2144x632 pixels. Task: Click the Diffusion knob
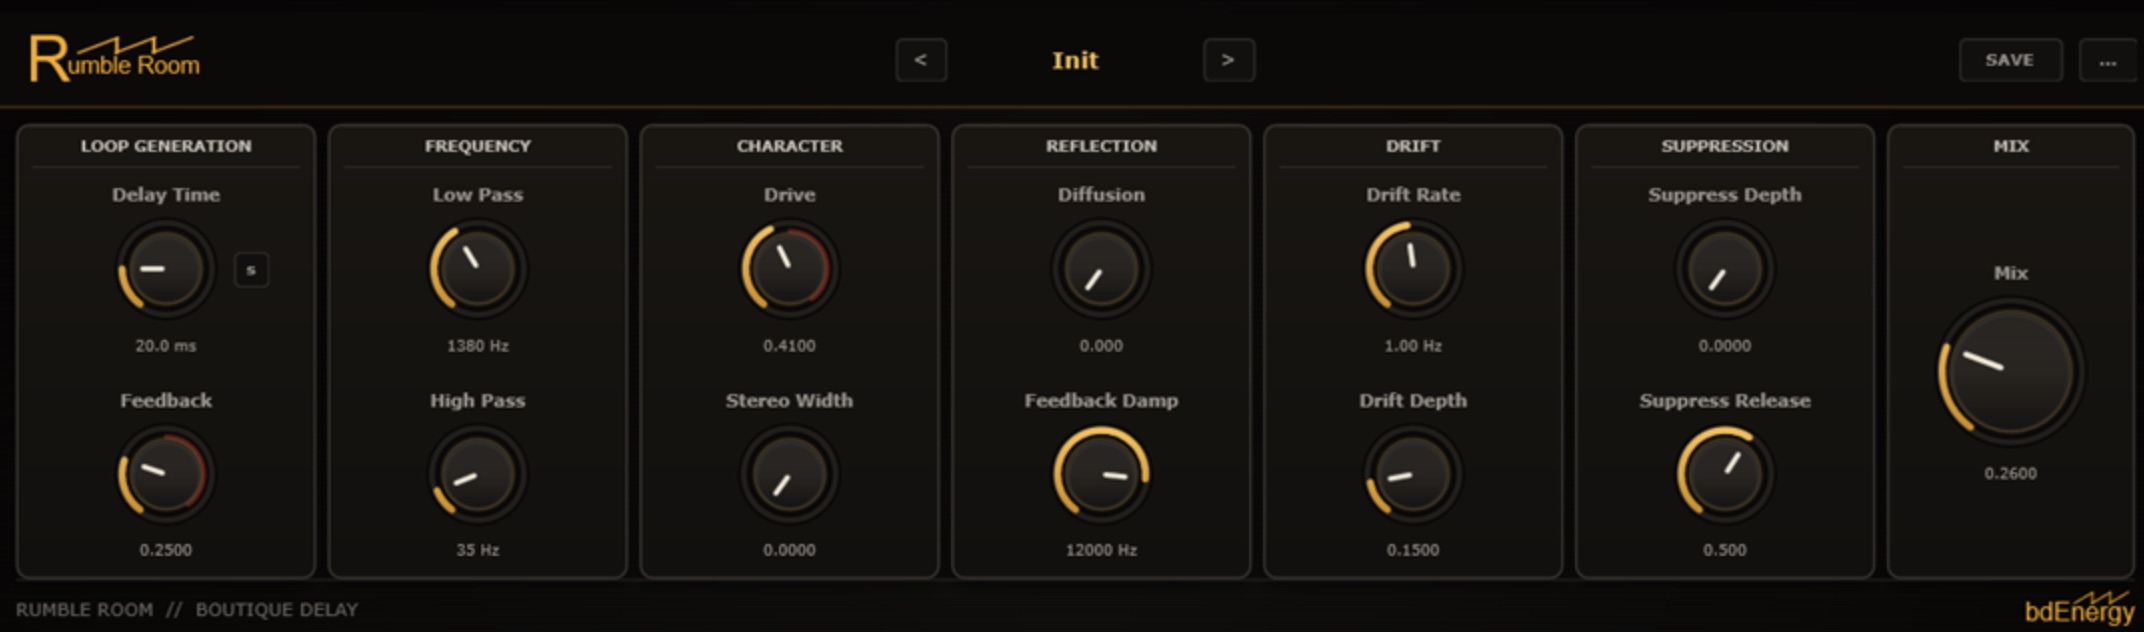pos(1101,269)
